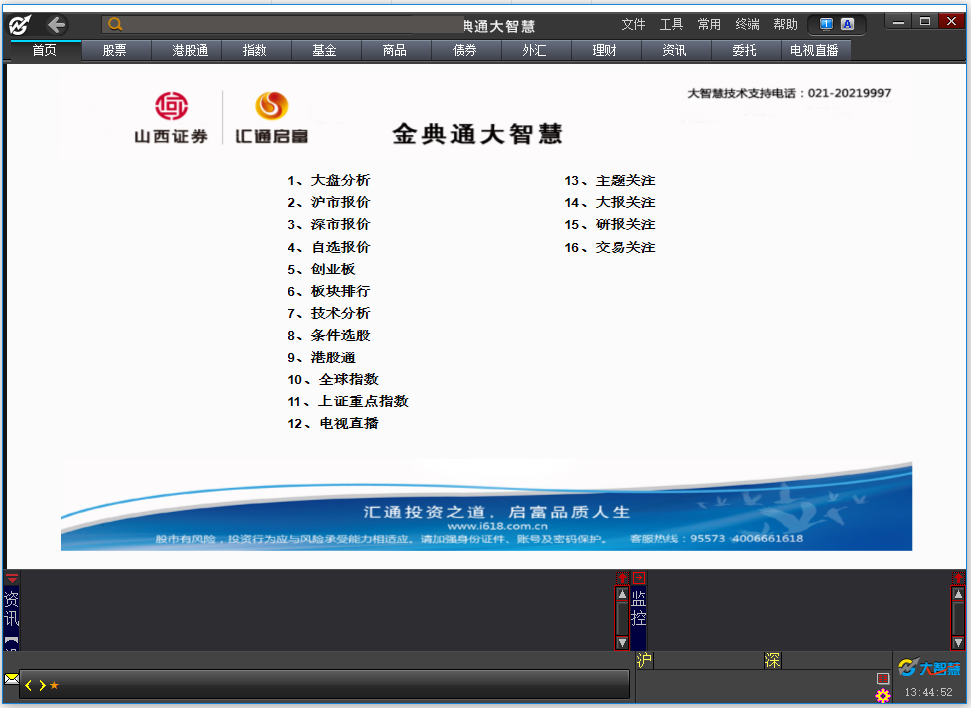Toggle the blue 'A' button in title bar

pos(847,24)
